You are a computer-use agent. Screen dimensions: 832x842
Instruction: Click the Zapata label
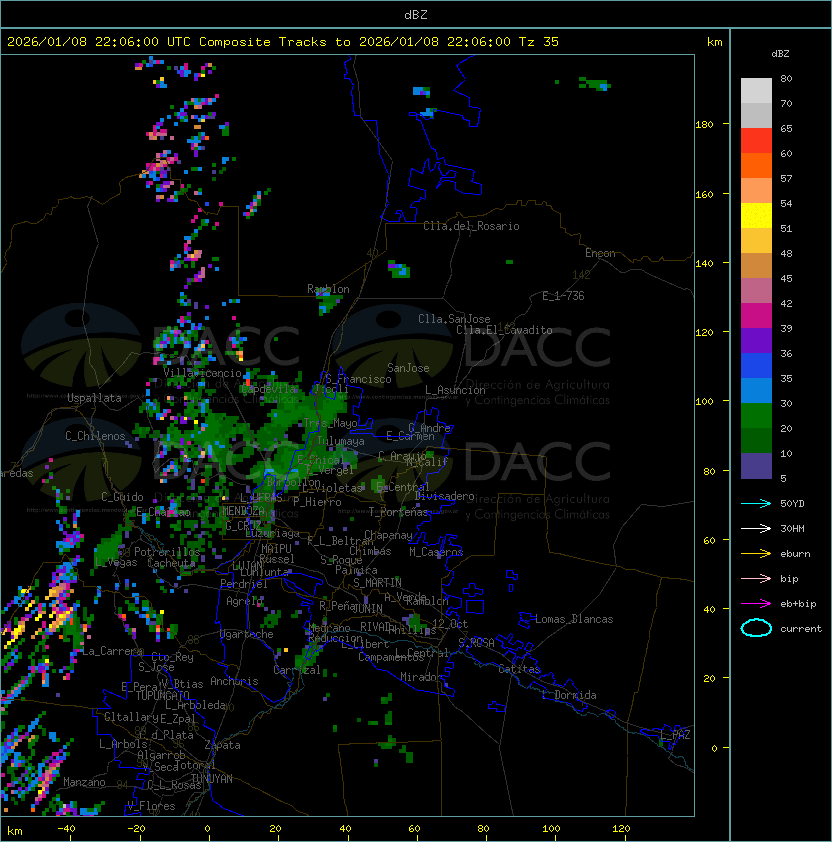pos(222,745)
